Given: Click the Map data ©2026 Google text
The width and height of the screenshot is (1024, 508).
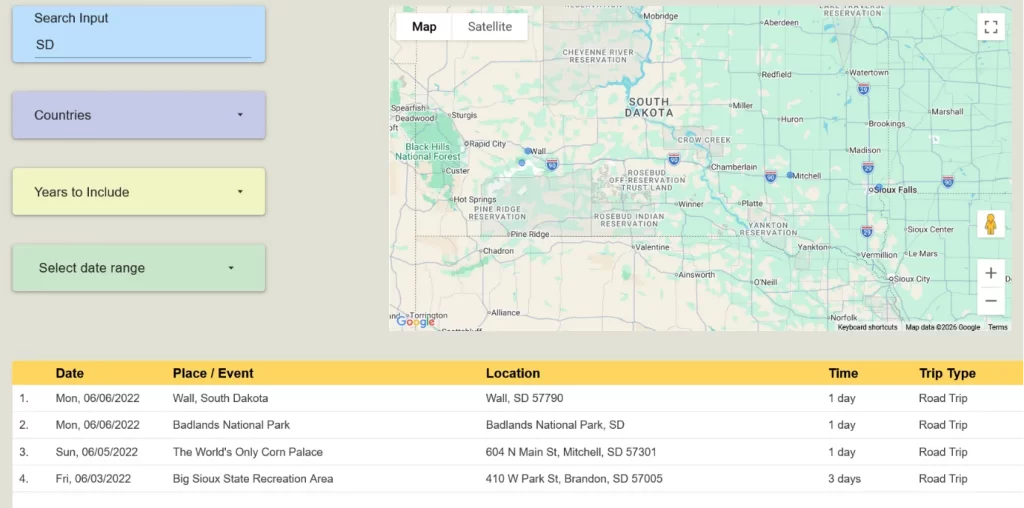Looking at the screenshot, I should (942, 327).
